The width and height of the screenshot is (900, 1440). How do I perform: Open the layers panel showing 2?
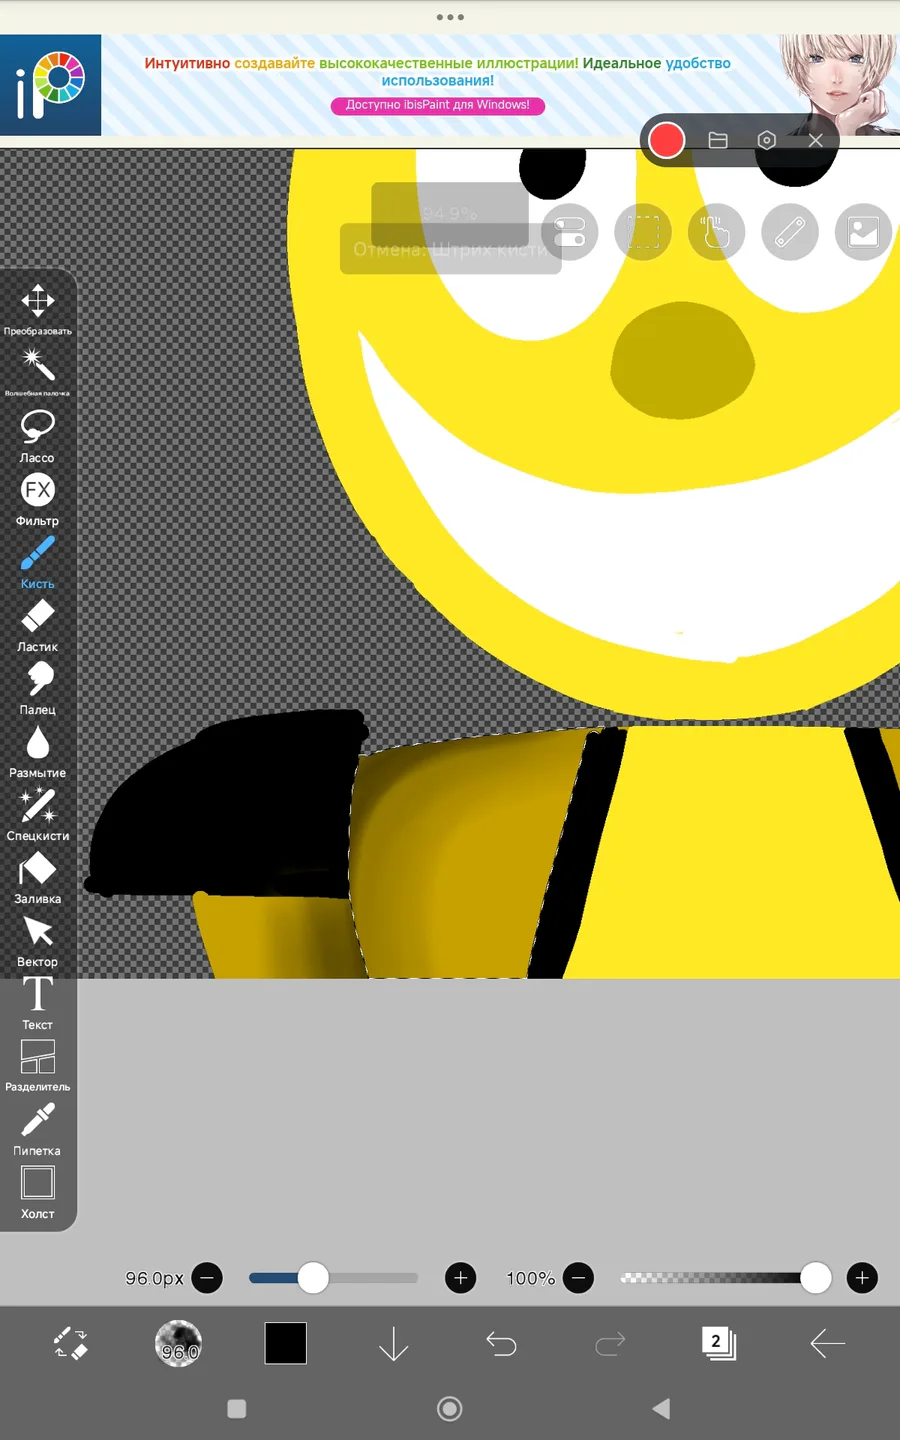(718, 1343)
